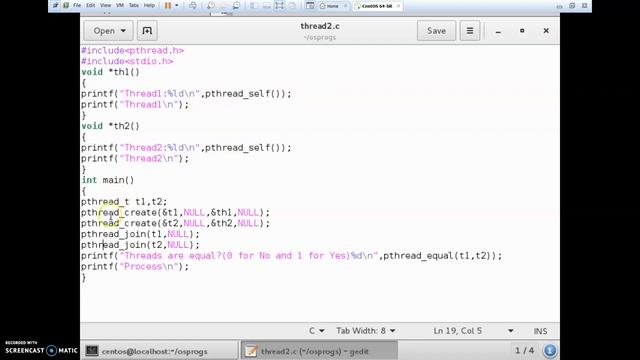Click the pthread_join(t1,NULL); line
The width and height of the screenshot is (640, 360).
(140, 234)
